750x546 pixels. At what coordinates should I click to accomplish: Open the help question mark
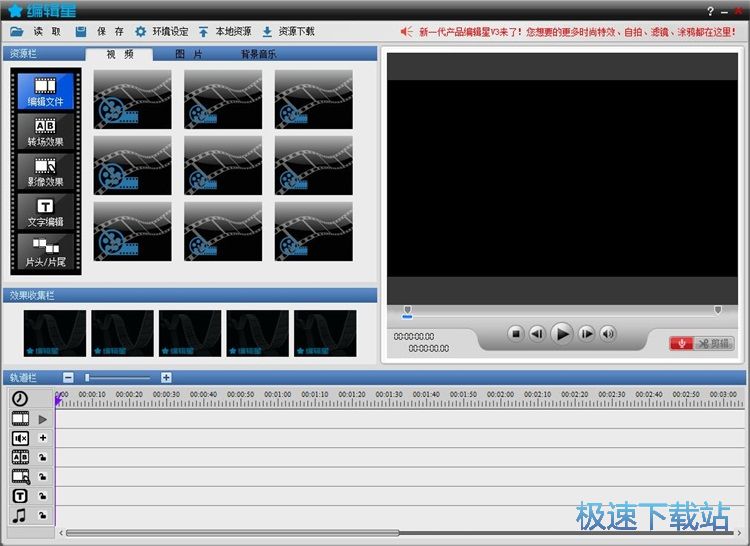tap(710, 11)
